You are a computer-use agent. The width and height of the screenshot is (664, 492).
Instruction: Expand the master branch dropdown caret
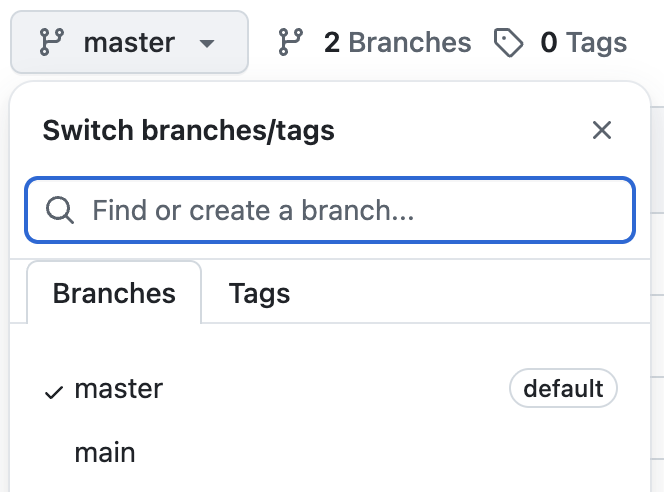pyautogui.click(x=207, y=44)
